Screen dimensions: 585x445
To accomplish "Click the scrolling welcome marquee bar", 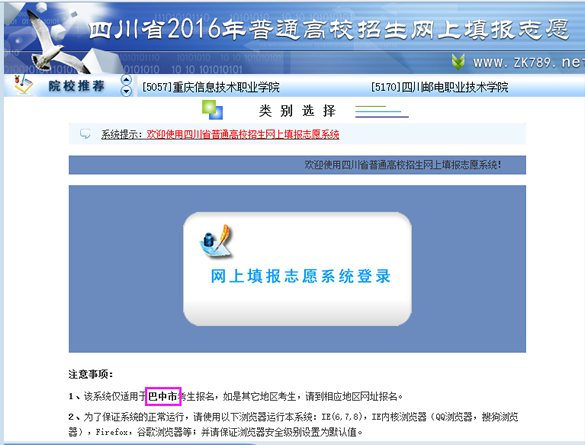I will click(297, 165).
